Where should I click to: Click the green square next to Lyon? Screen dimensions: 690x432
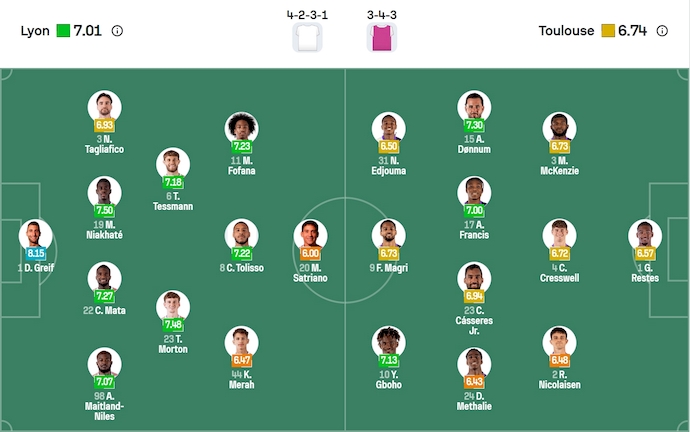(63, 31)
